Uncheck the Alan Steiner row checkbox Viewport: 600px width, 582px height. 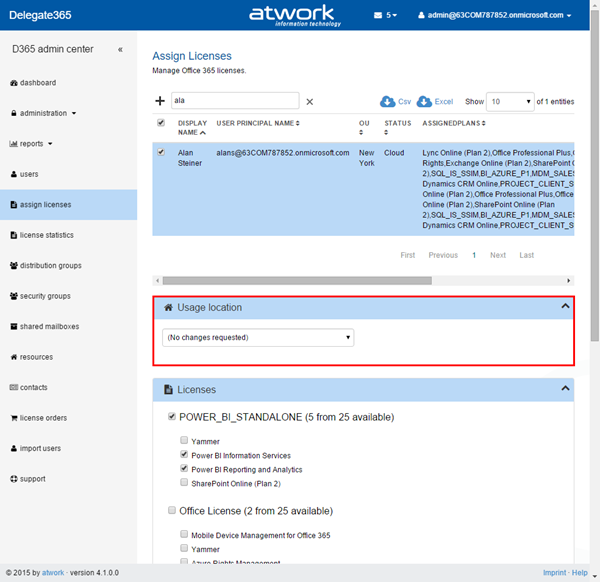point(161,152)
